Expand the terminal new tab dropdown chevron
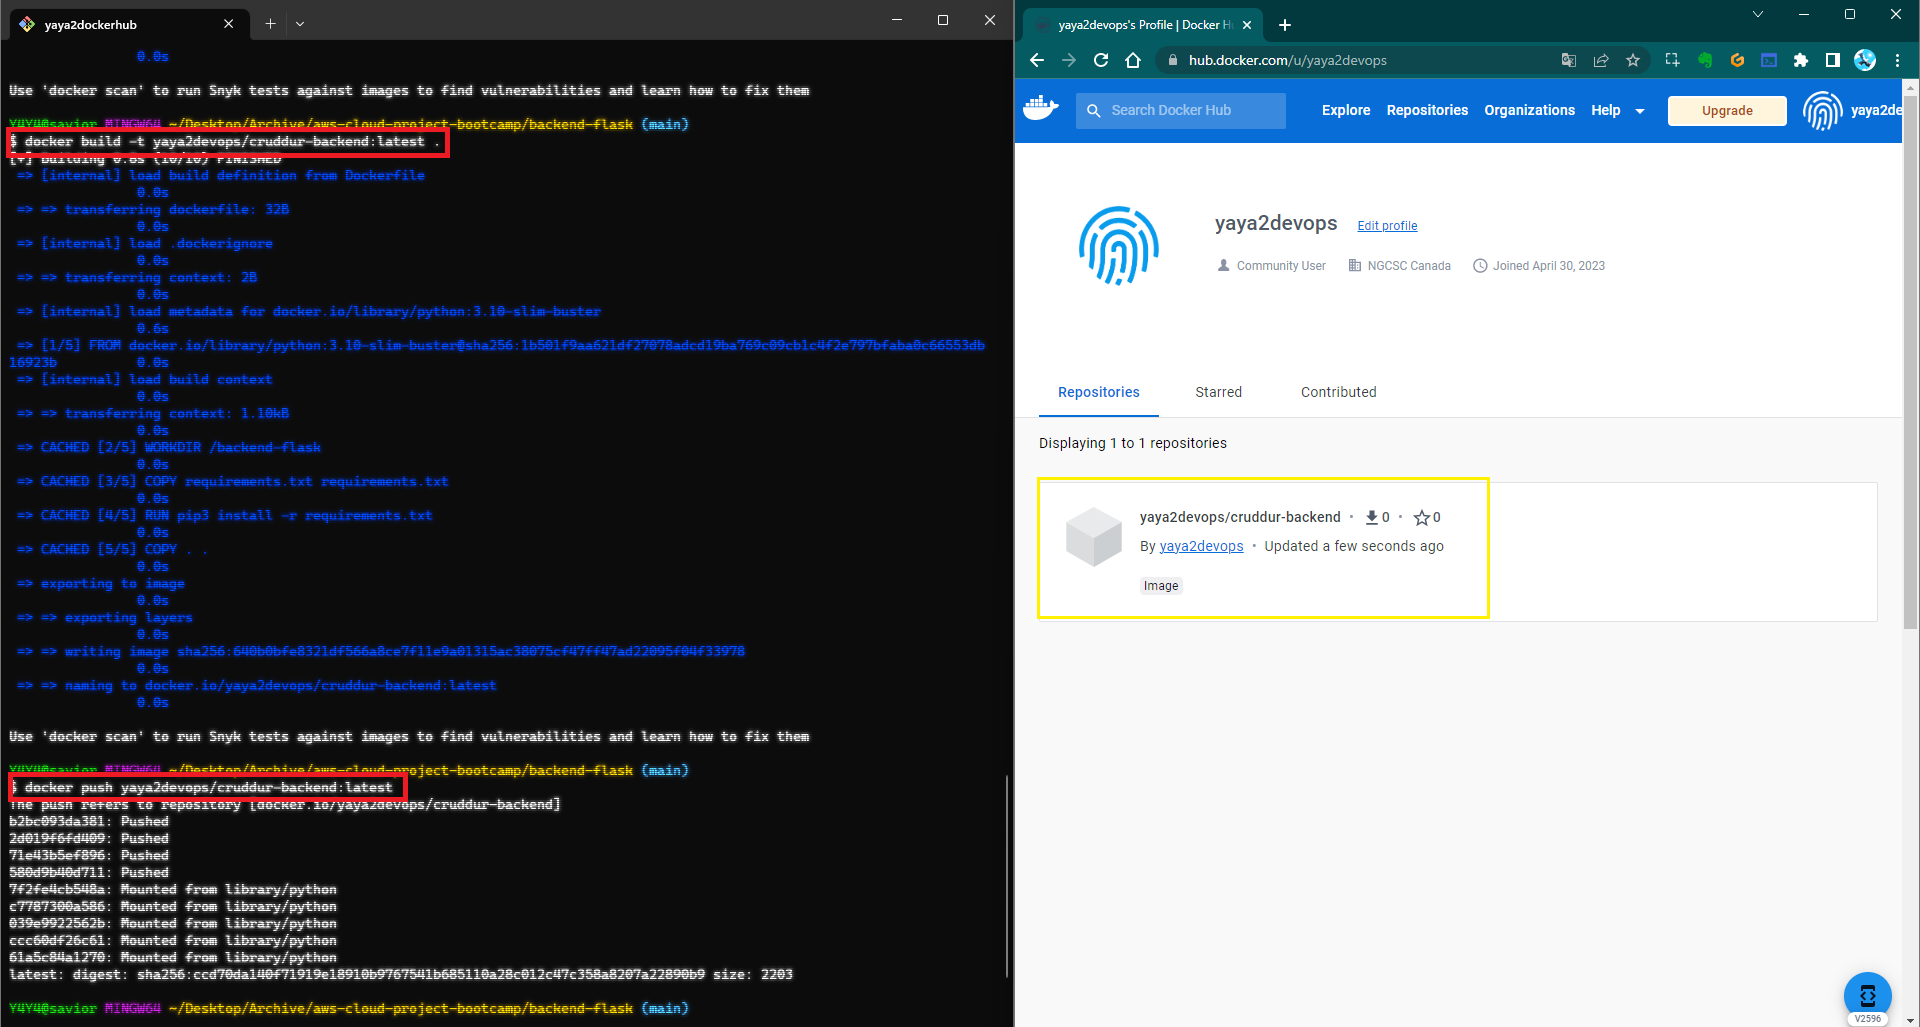The width and height of the screenshot is (1920, 1027). point(300,23)
